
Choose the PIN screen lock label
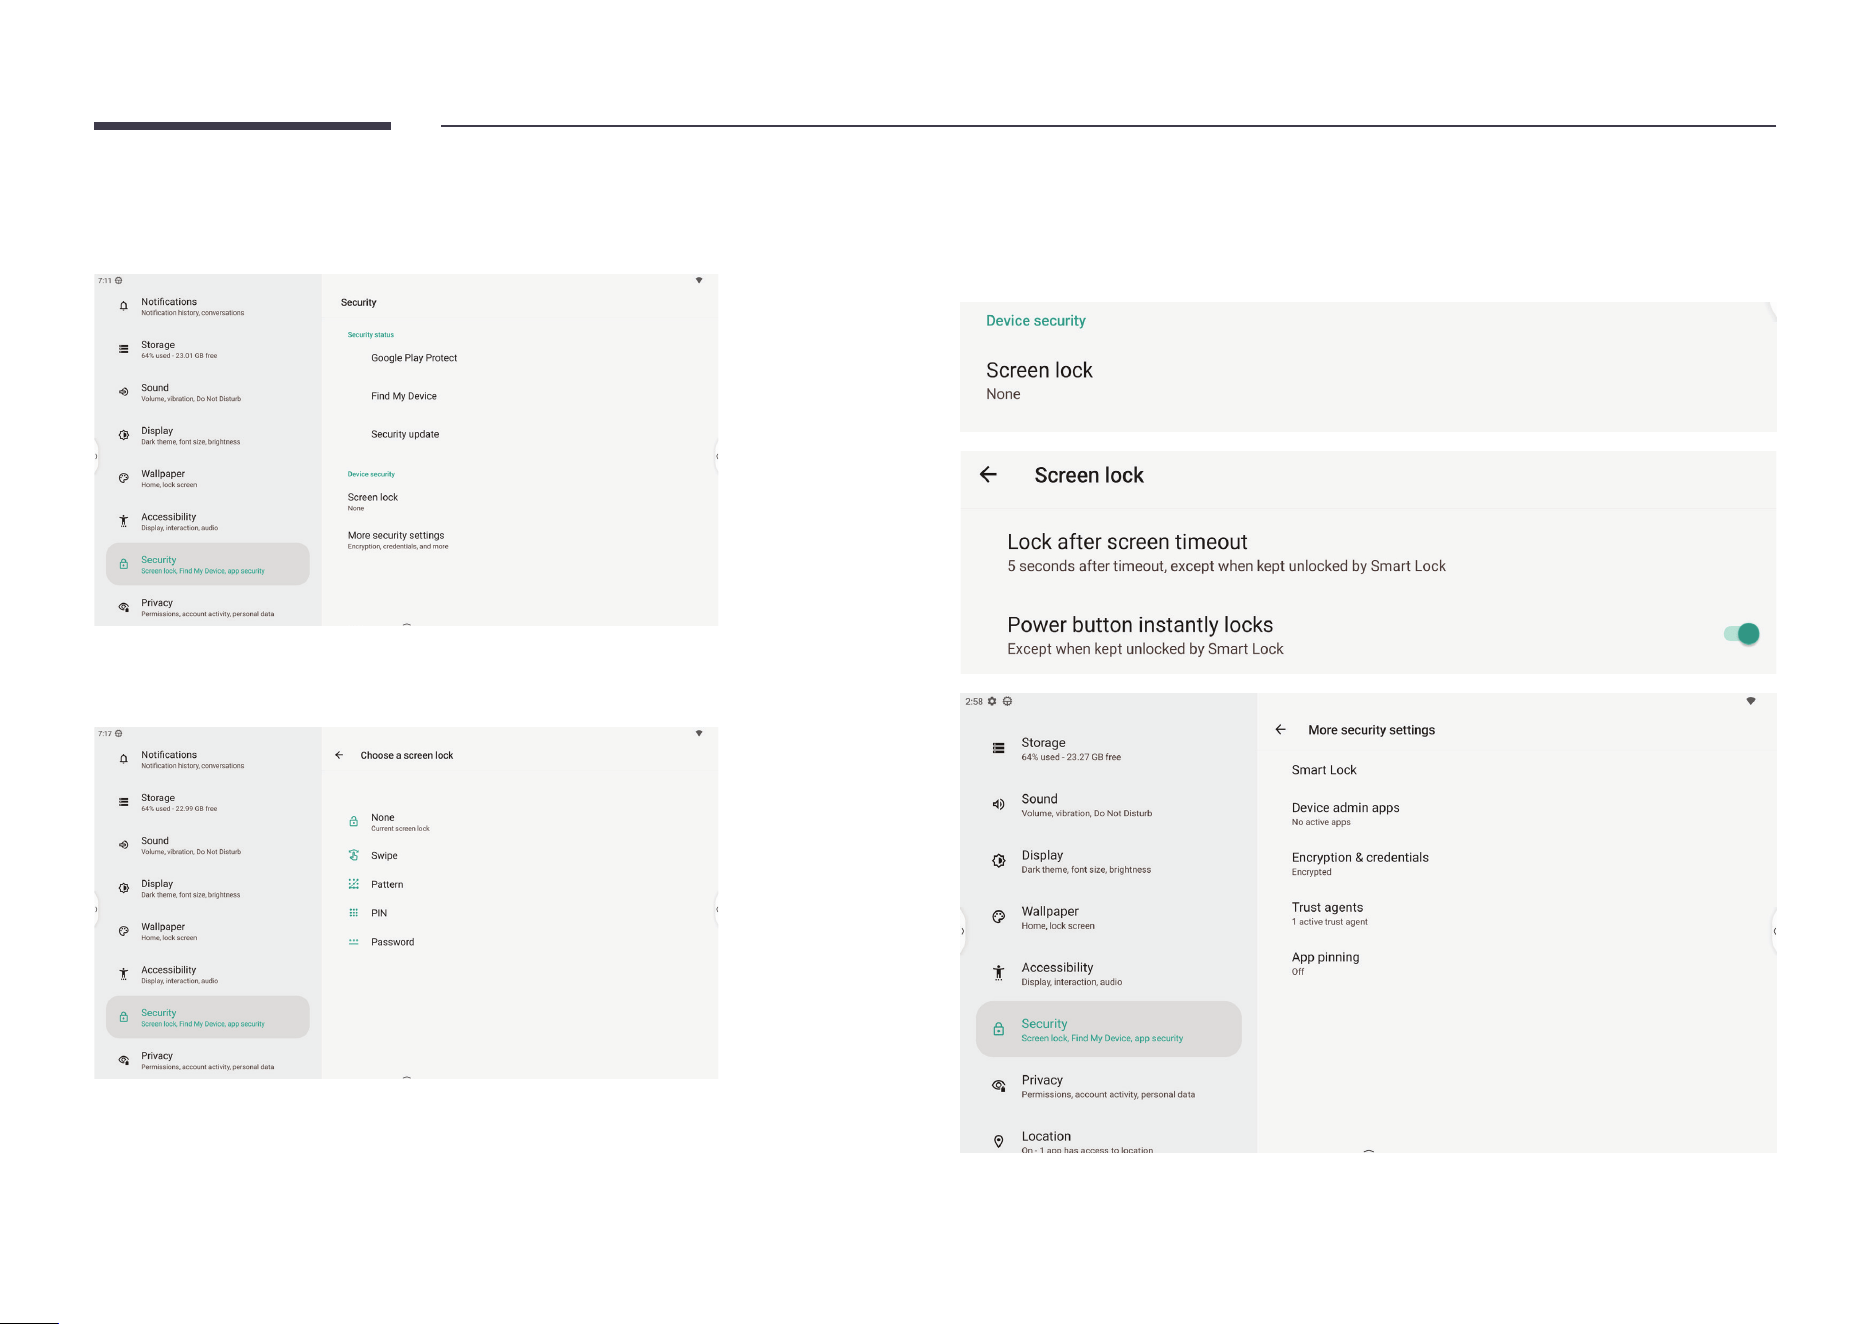pos(379,913)
